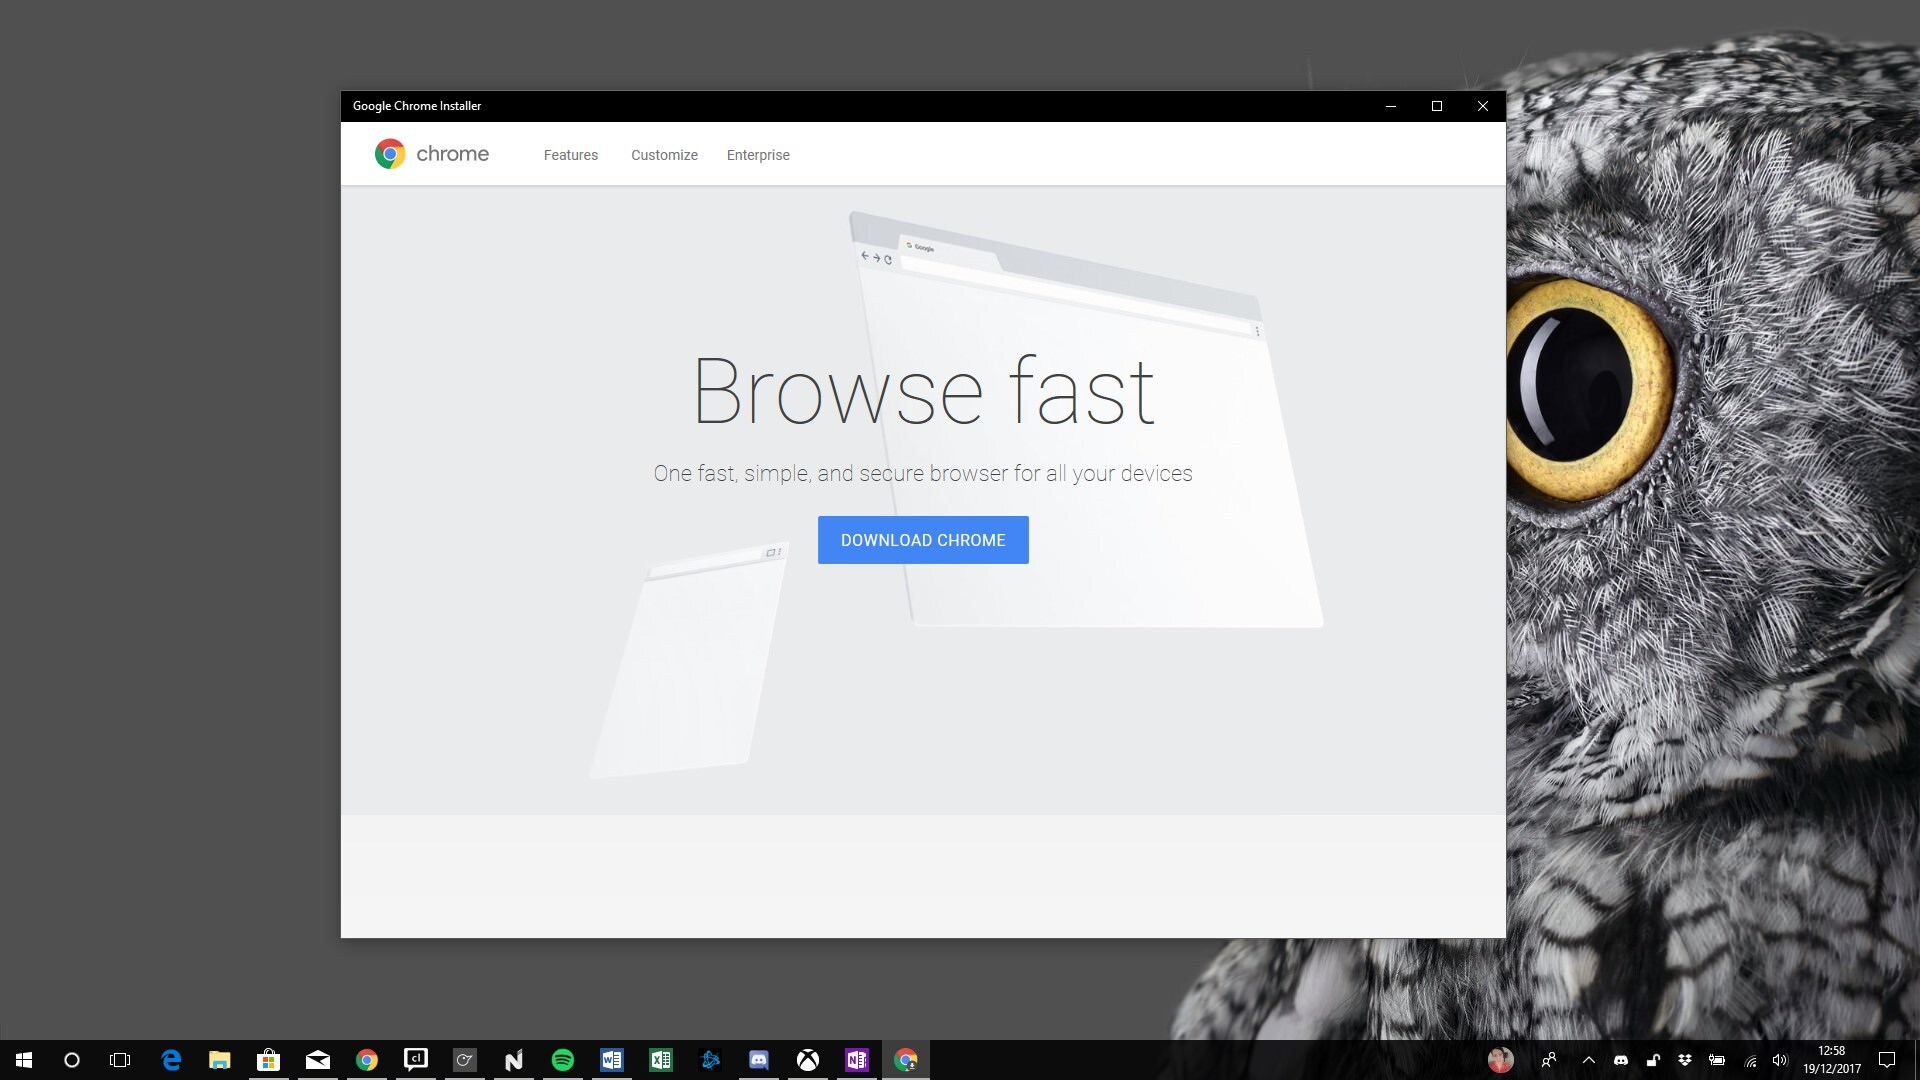The height and width of the screenshot is (1080, 1920).
Task: Open Discord from the taskbar
Action: tap(759, 1059)
